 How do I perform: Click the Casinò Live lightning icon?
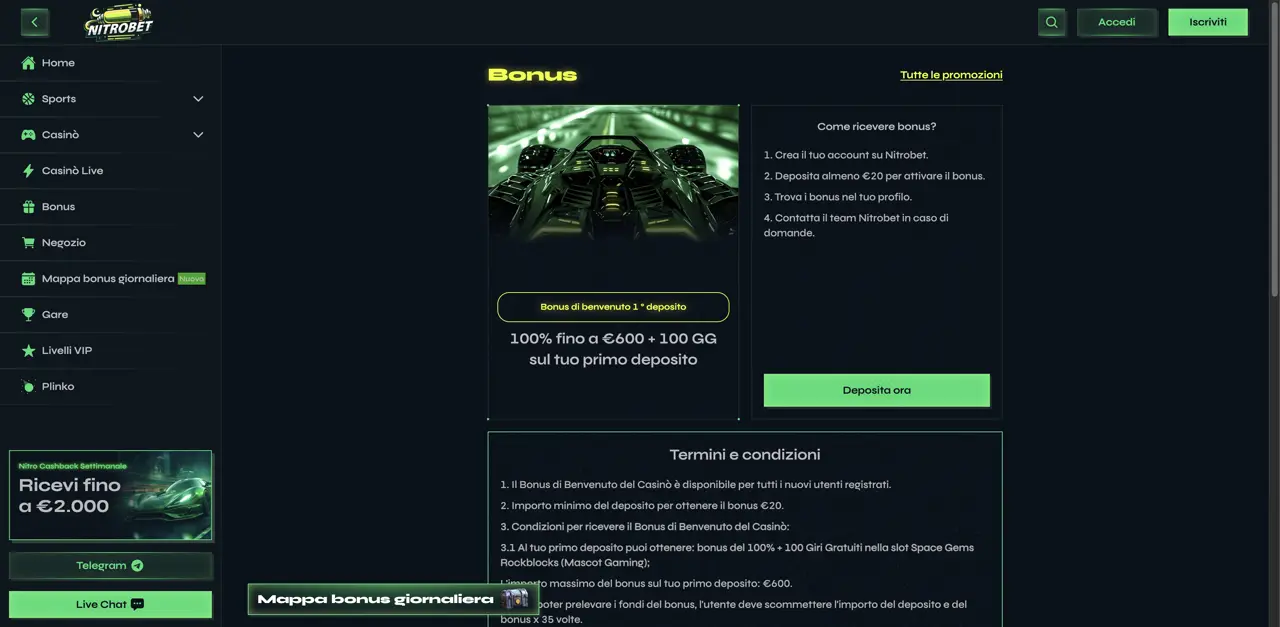pos(28,171)
